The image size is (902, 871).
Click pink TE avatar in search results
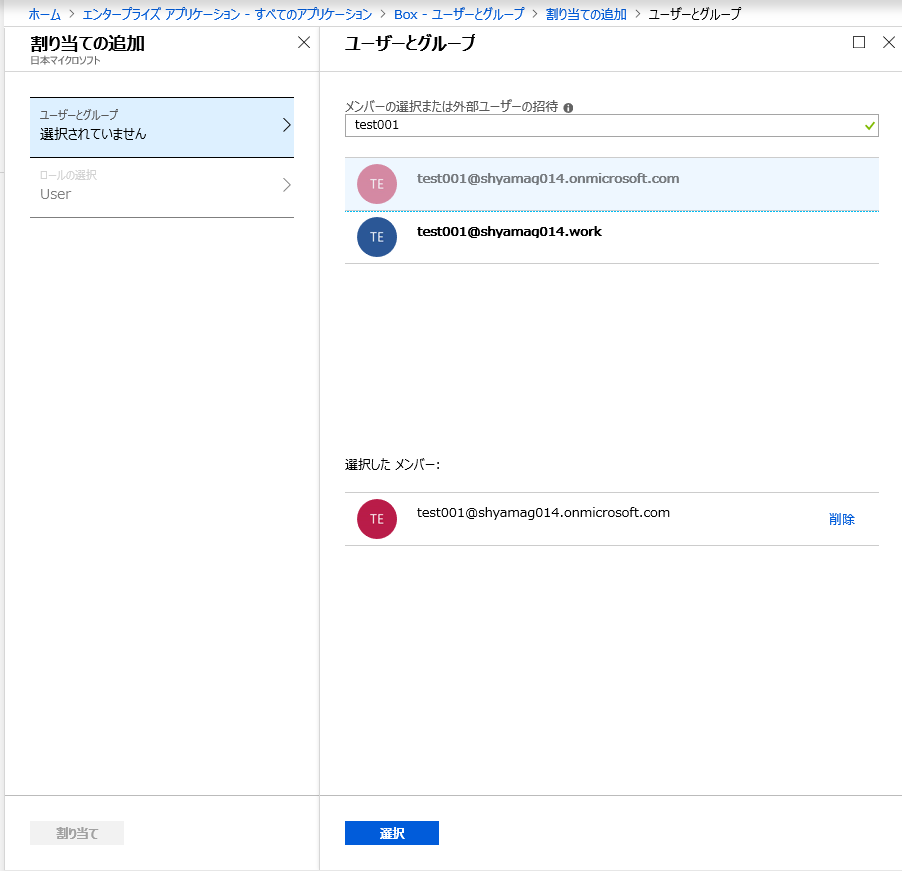(377, 184)
